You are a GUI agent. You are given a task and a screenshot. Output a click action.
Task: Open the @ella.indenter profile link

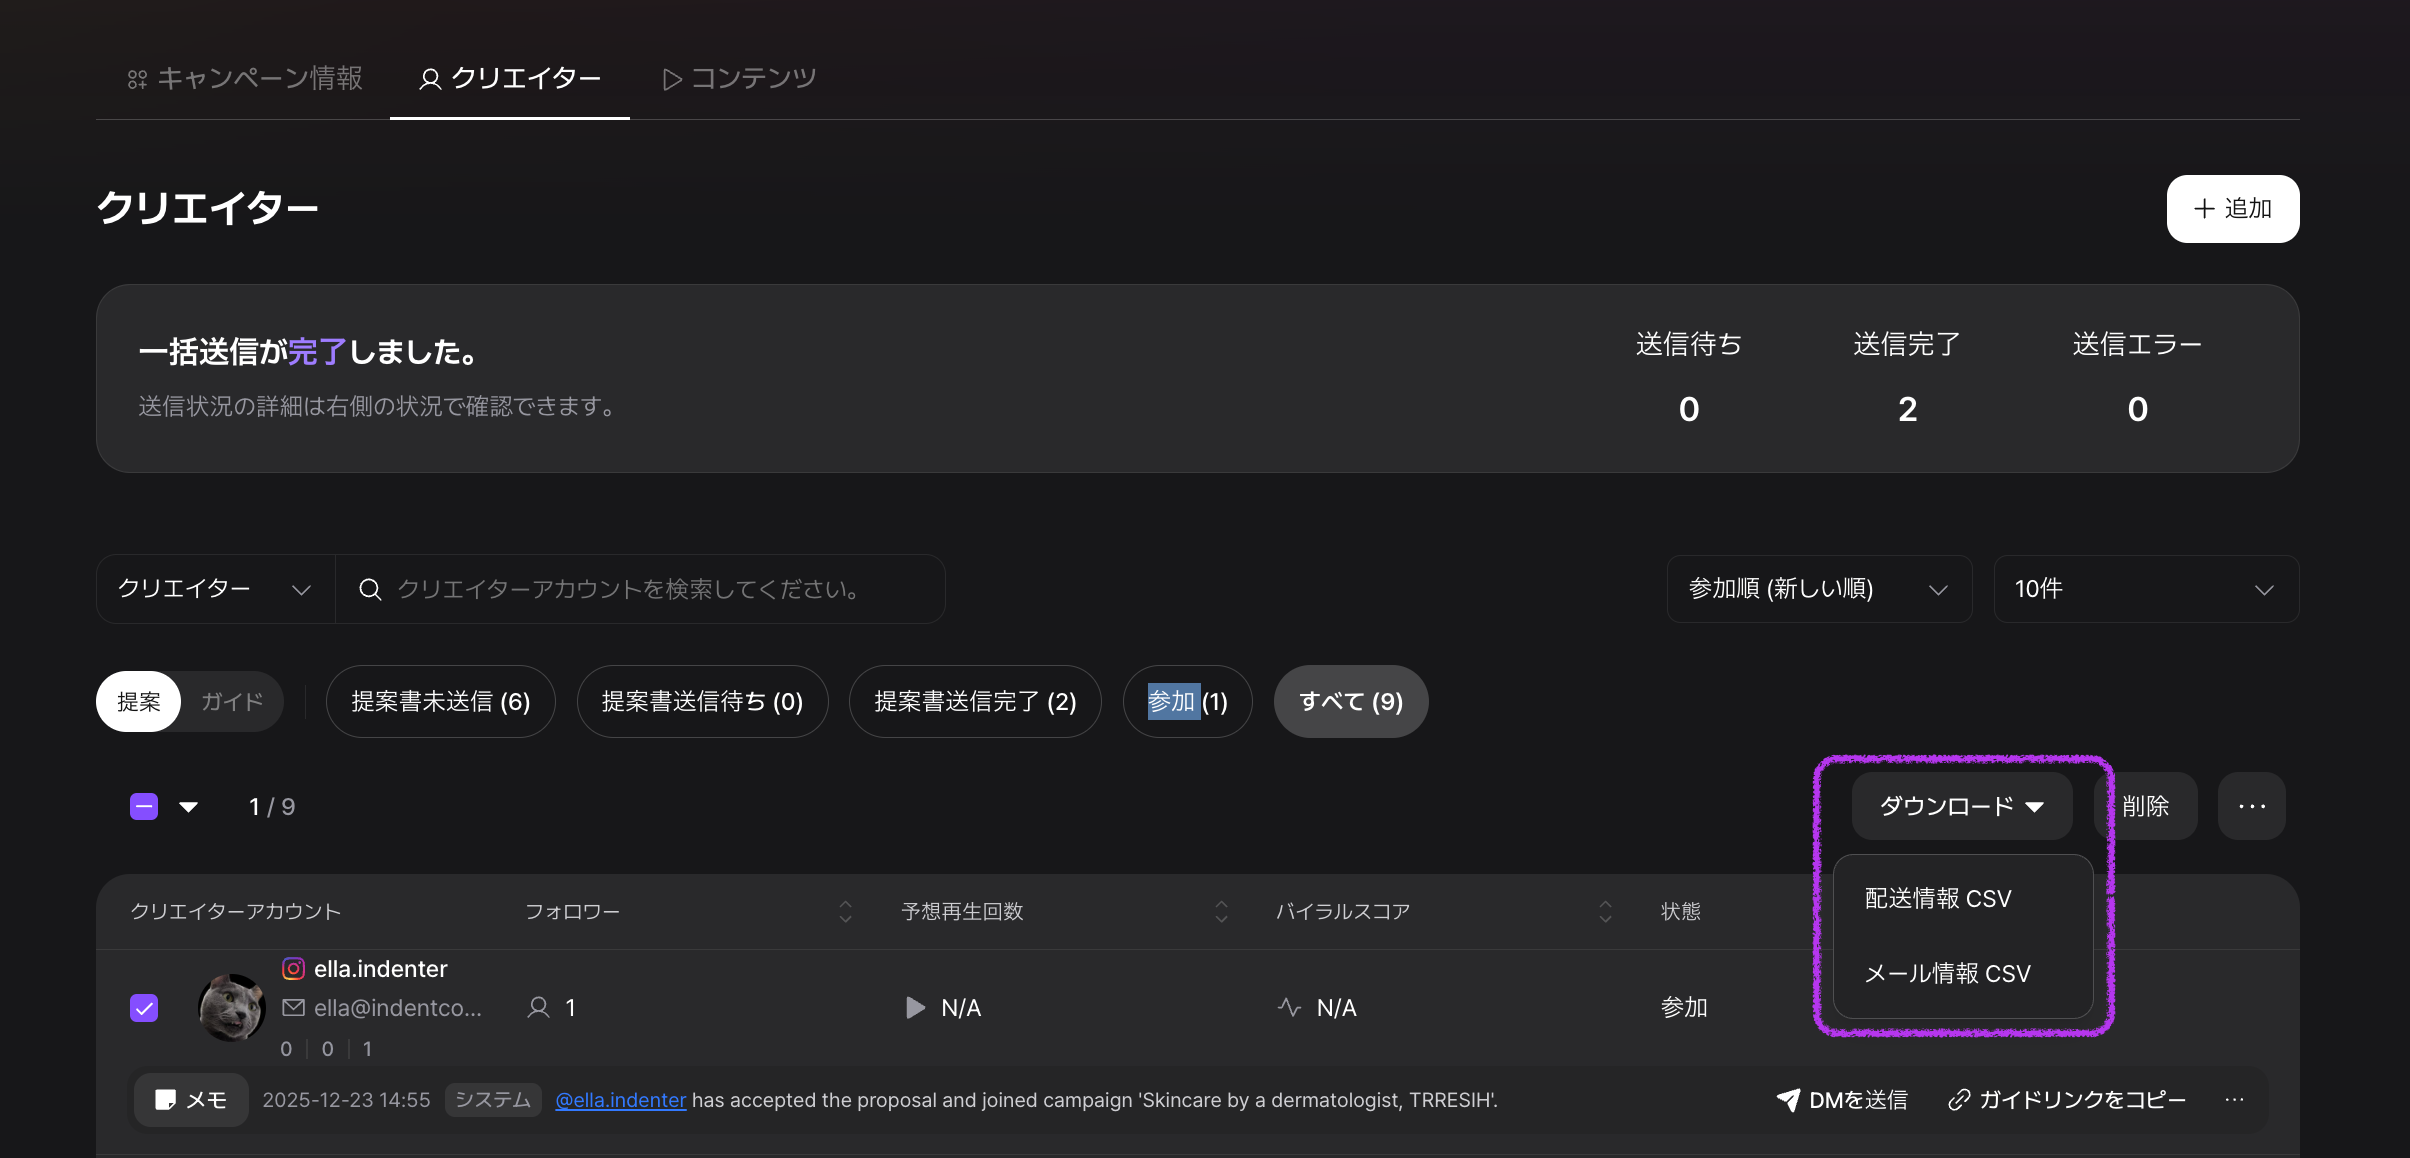[x=620, y=1100]
